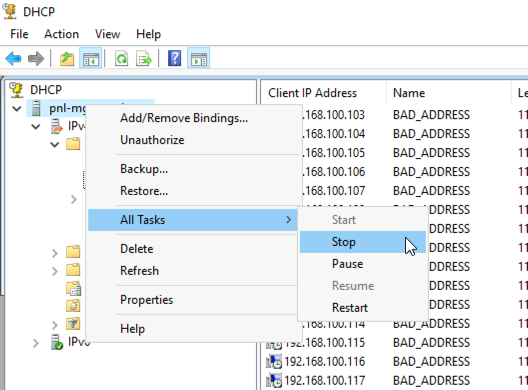Screen dimensions: 528x390
Task: Open the File menu
Action: click(x=19, y=34)
